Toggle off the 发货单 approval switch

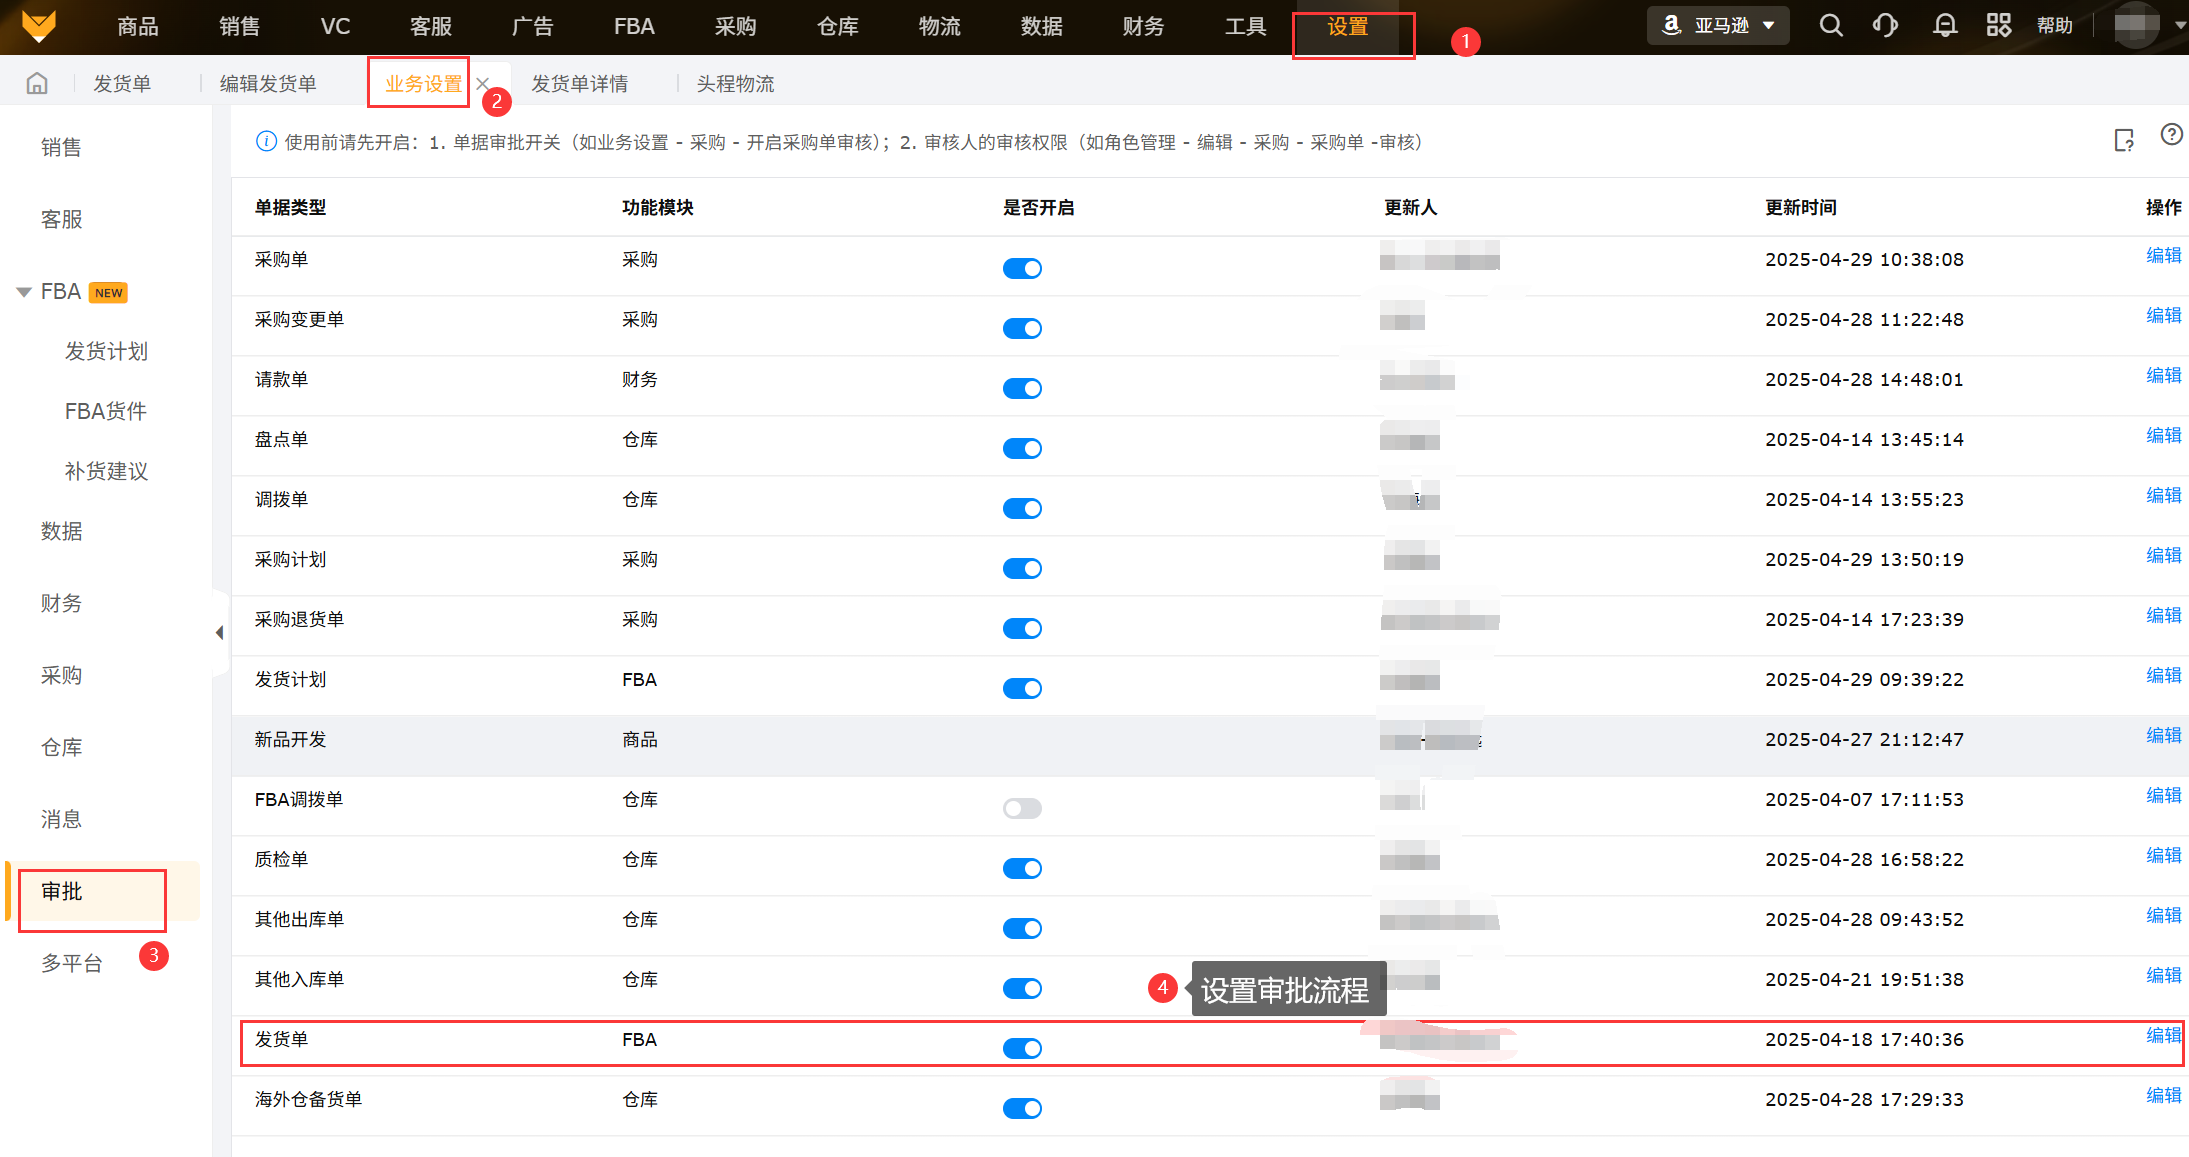click(1022, 1049)
